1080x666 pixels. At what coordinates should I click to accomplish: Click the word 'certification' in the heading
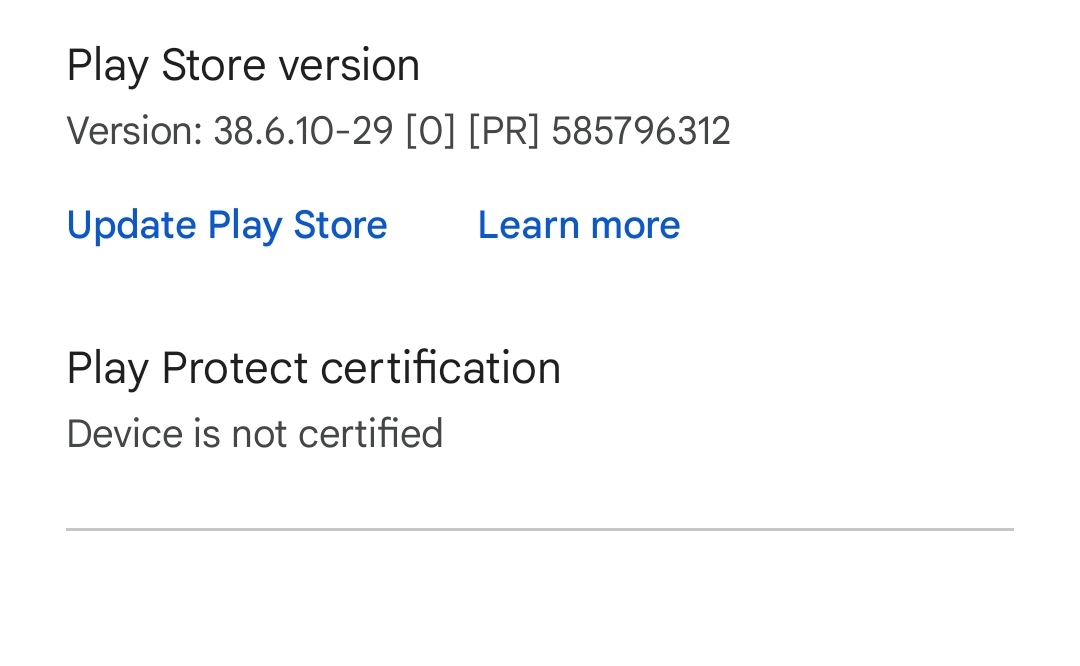pyautogui.click(x=440, y=368)
